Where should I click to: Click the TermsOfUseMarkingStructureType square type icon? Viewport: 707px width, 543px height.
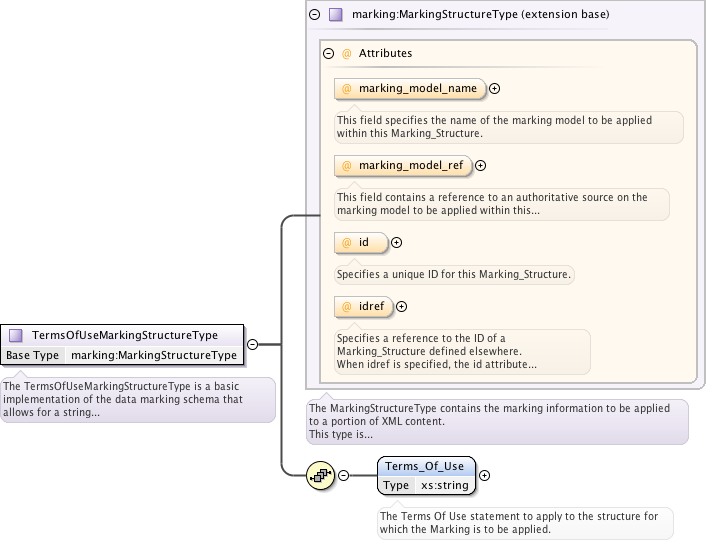click(x=16, y=336)
